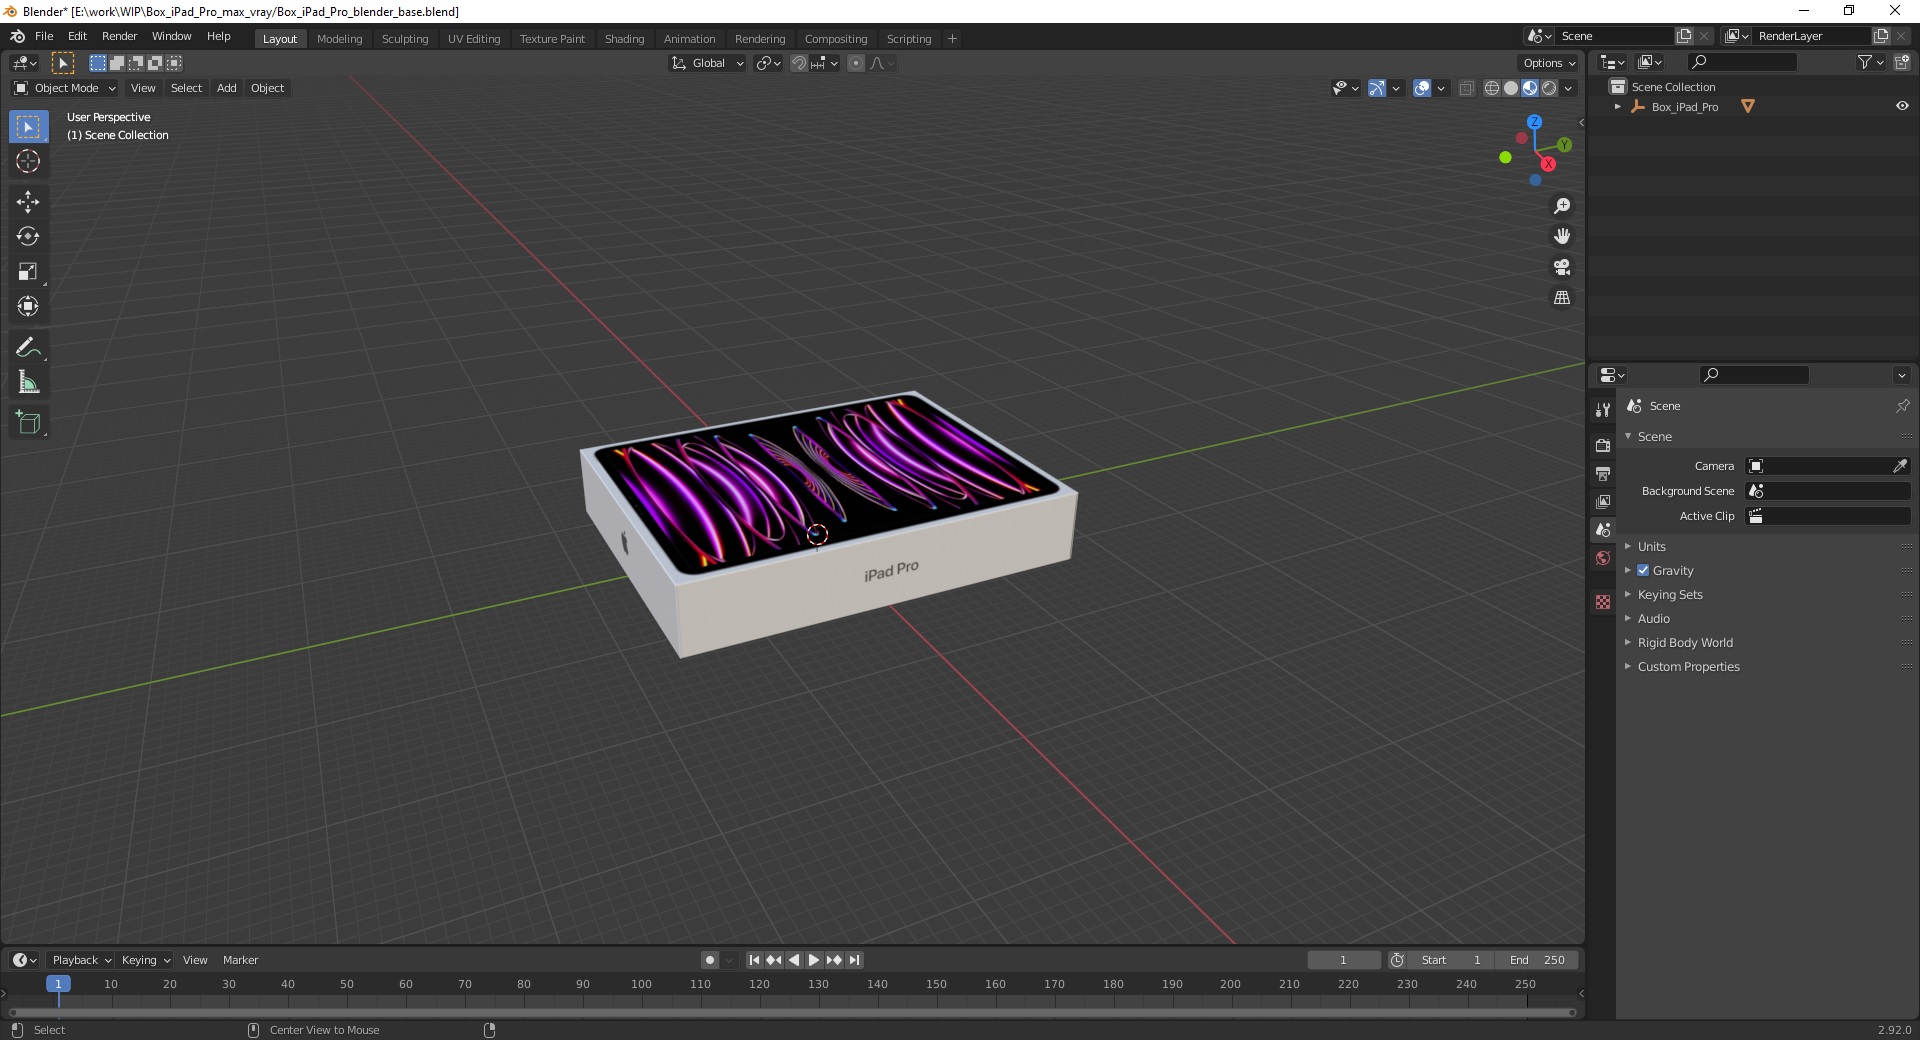The image size is (1920, 1040).
Task: Toggle show overlays button
Action: click(1422, 88)
